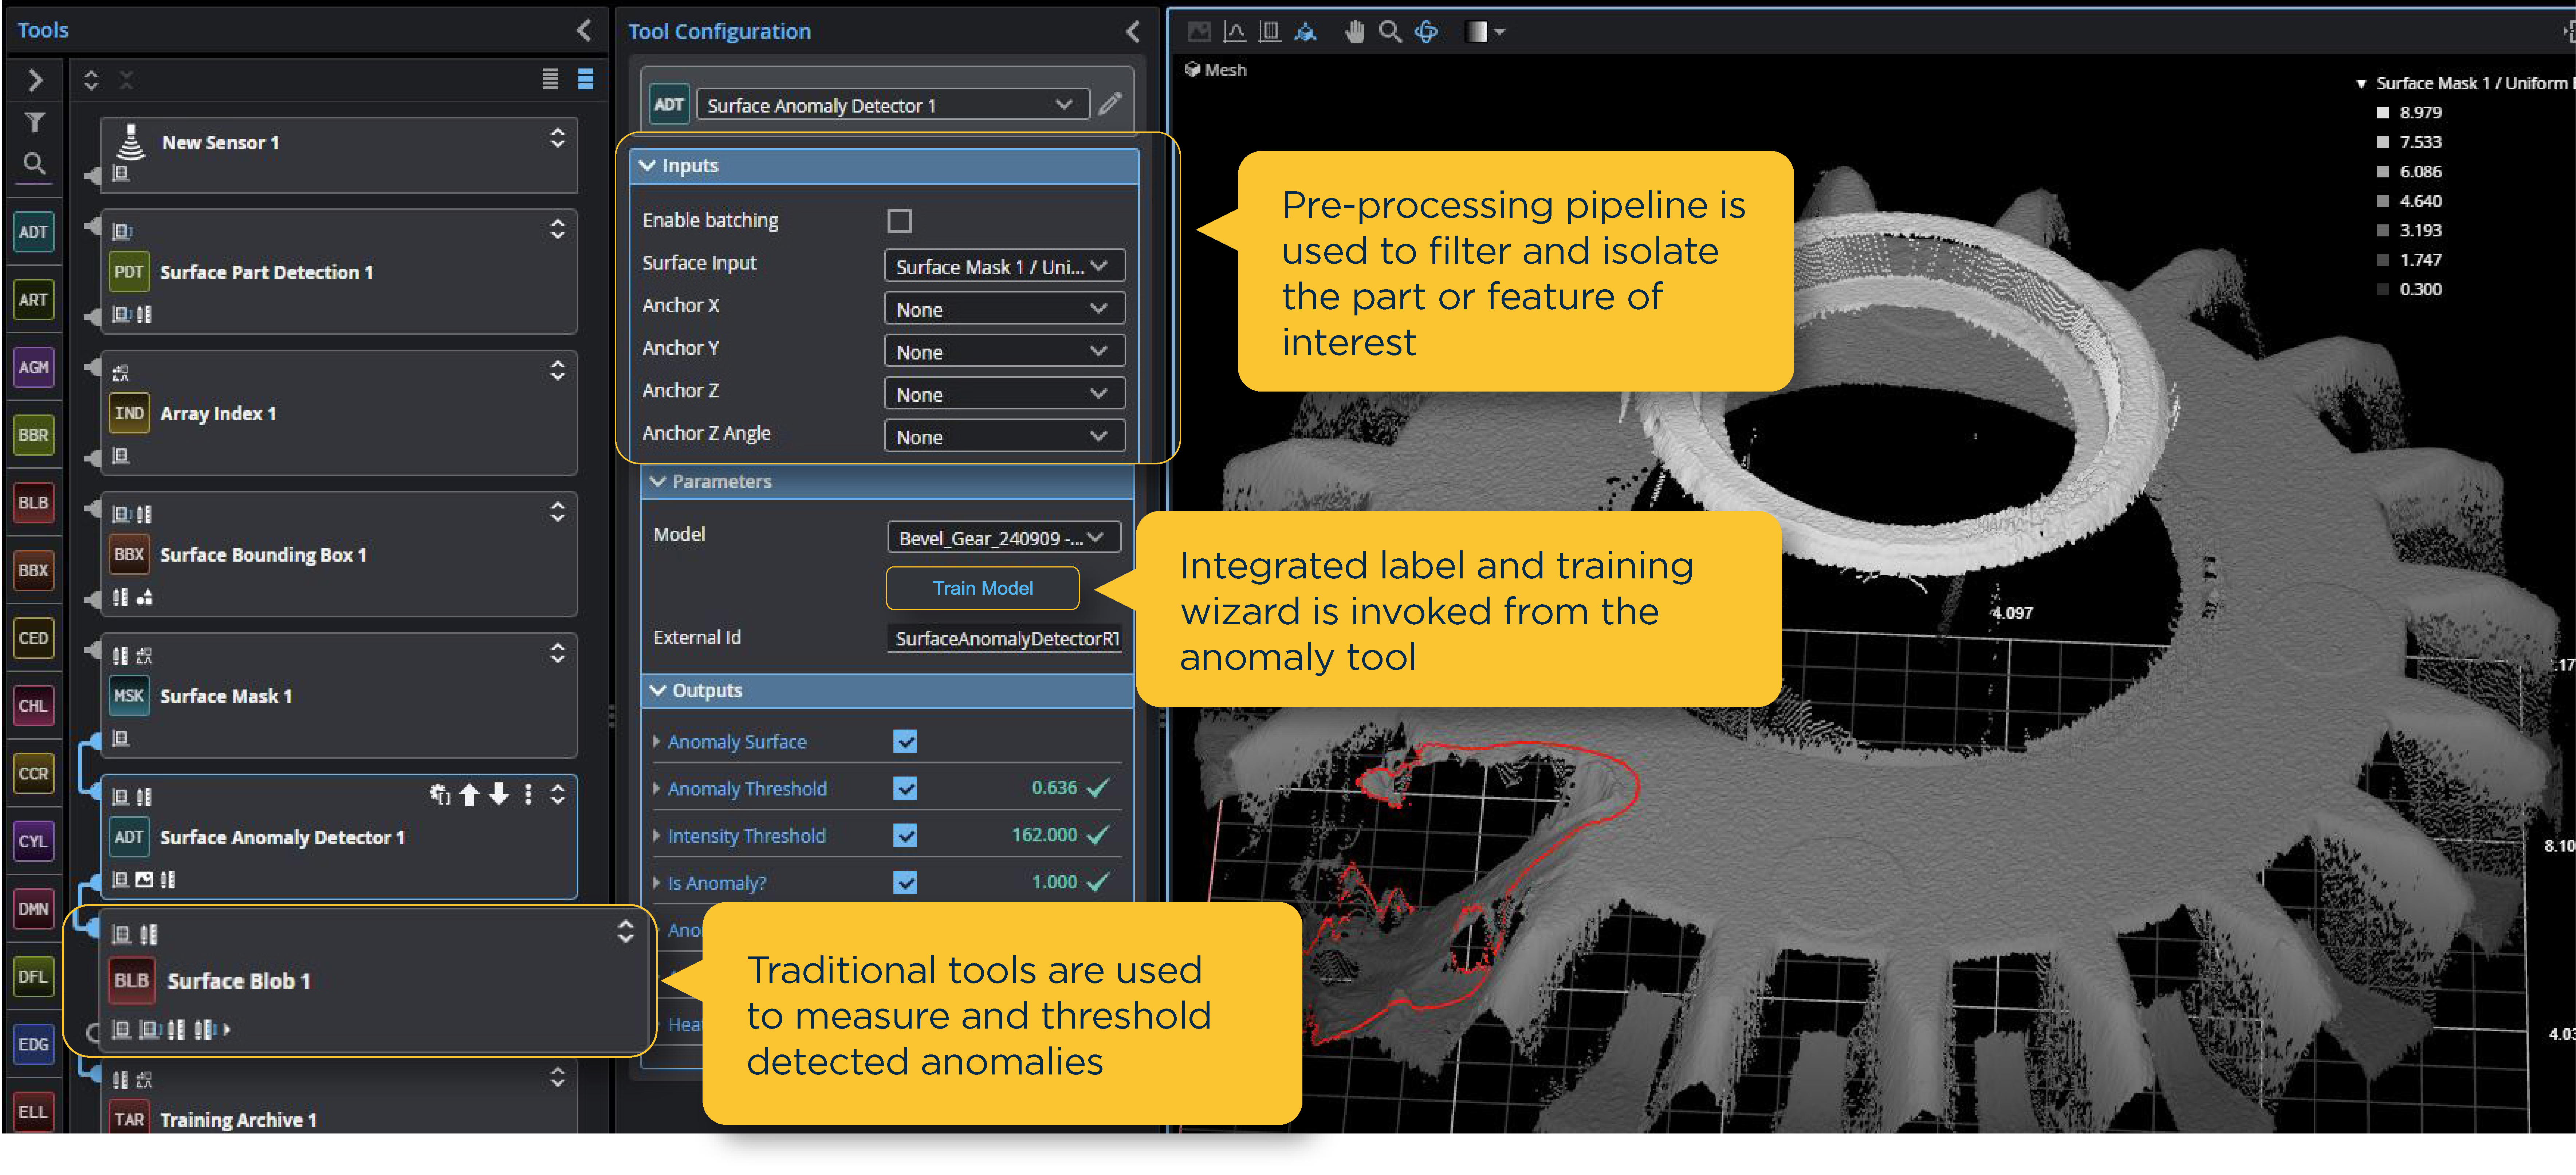Switch viewer to profile view
The height and width of the screenshot is (1175, 2576).
(1235, 32)
